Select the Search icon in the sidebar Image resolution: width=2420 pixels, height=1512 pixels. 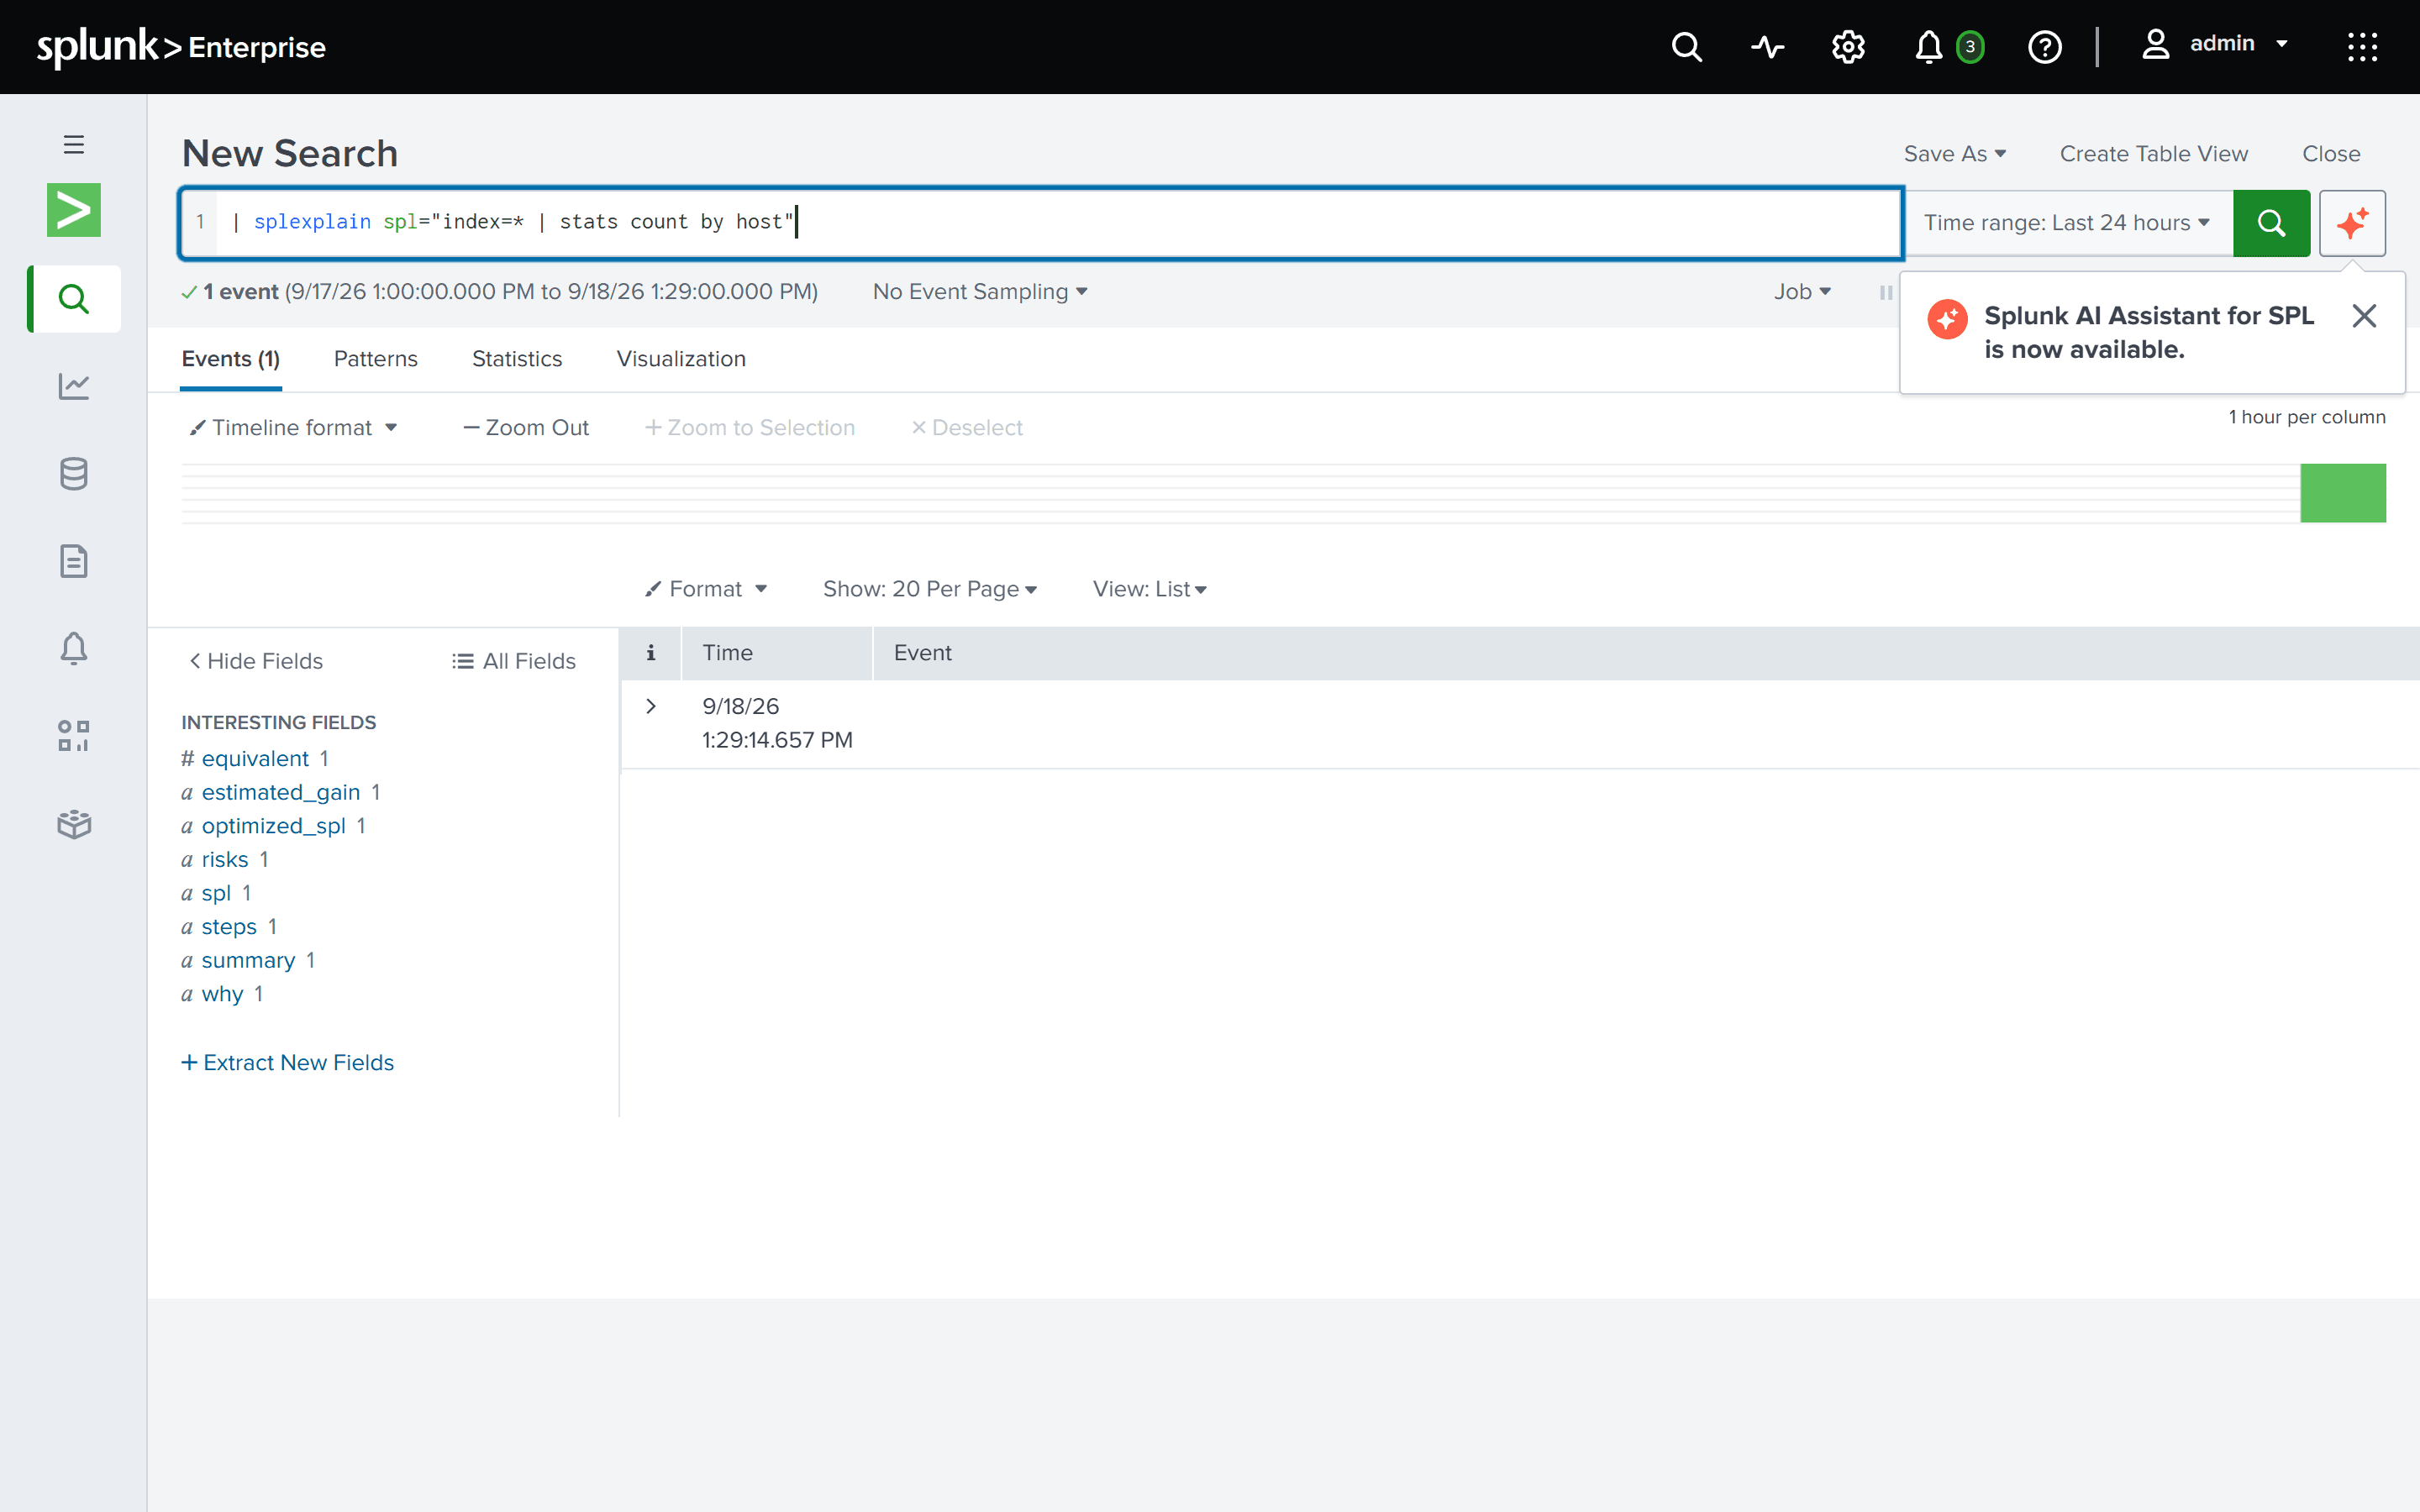click(74, 299)
